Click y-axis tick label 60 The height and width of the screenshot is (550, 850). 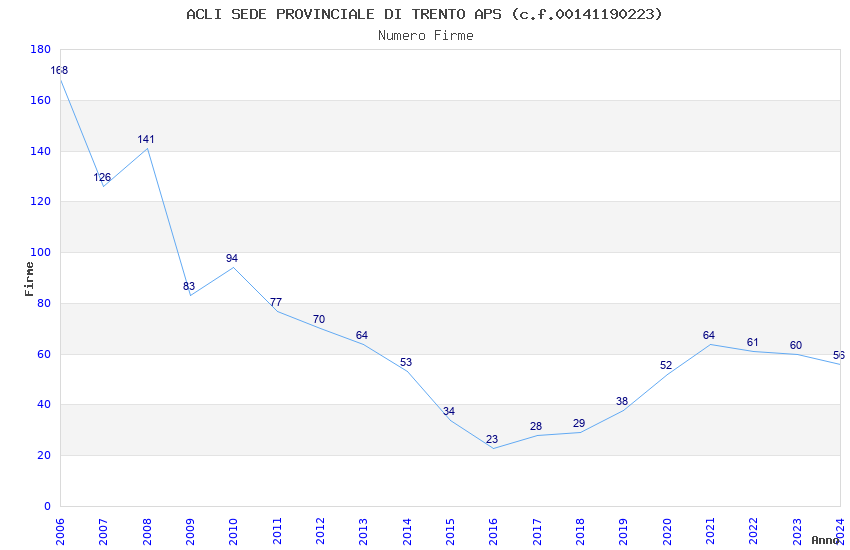[44, 354]
